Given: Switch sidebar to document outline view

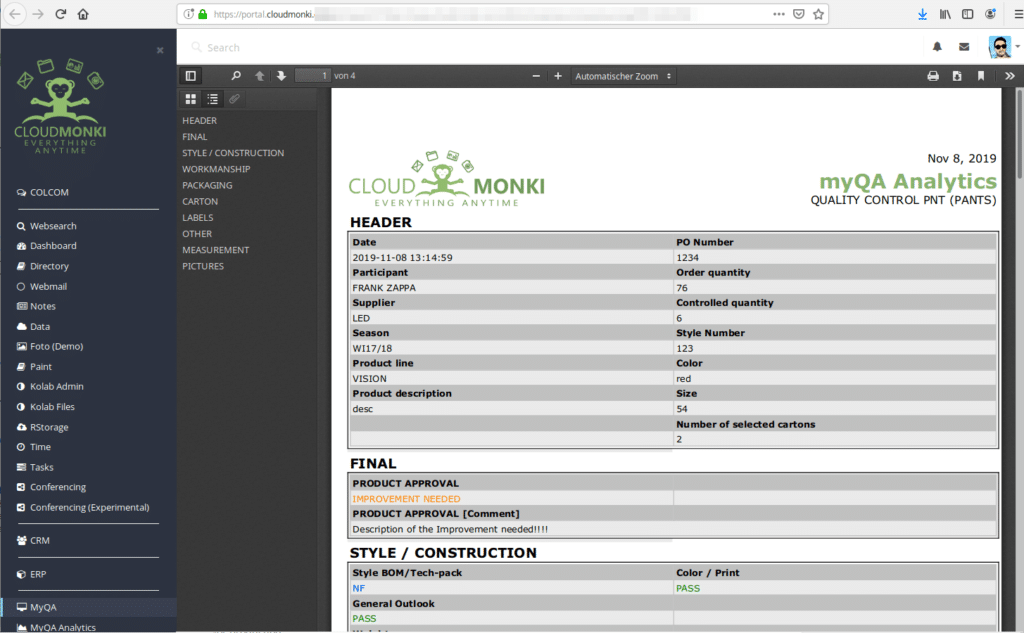Looking at the screenshot, I should [x=212, y=98].
